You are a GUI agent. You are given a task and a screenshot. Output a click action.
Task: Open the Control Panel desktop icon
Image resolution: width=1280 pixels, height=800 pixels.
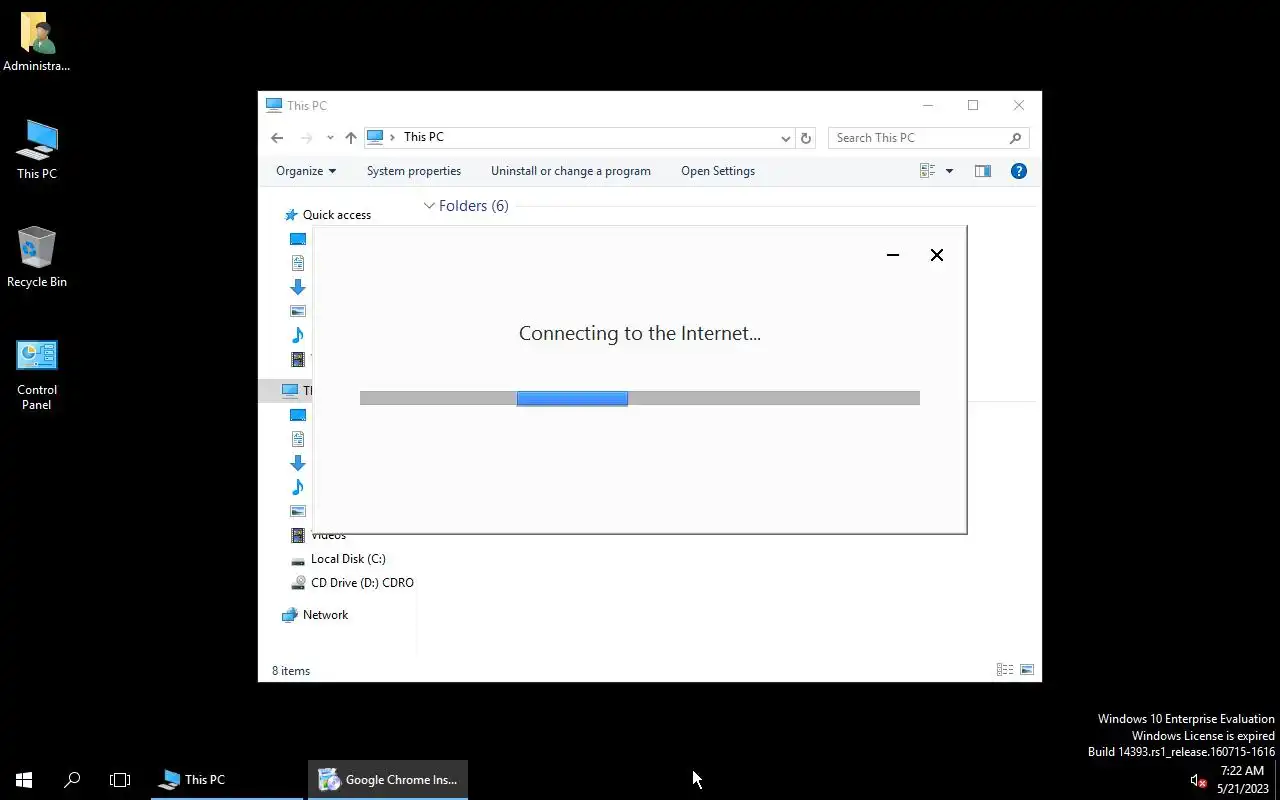coord(37,374)
